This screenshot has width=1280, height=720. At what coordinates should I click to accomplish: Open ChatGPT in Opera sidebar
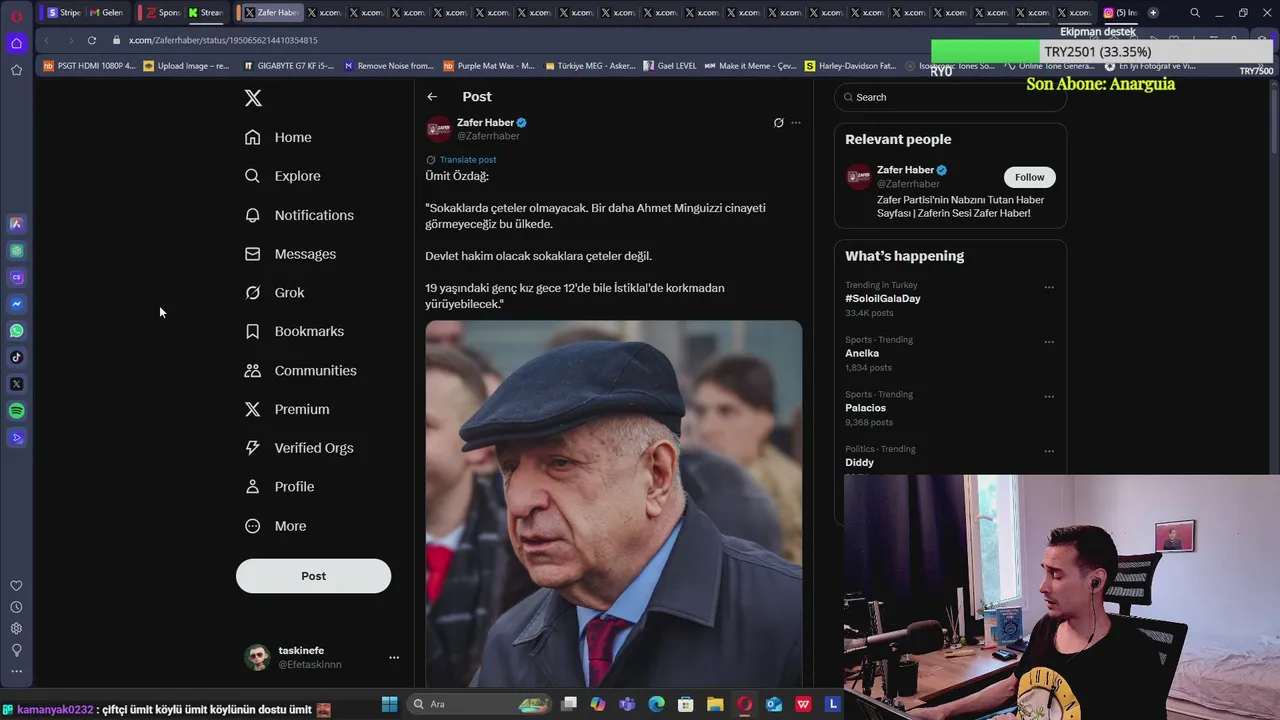[16, 251]
